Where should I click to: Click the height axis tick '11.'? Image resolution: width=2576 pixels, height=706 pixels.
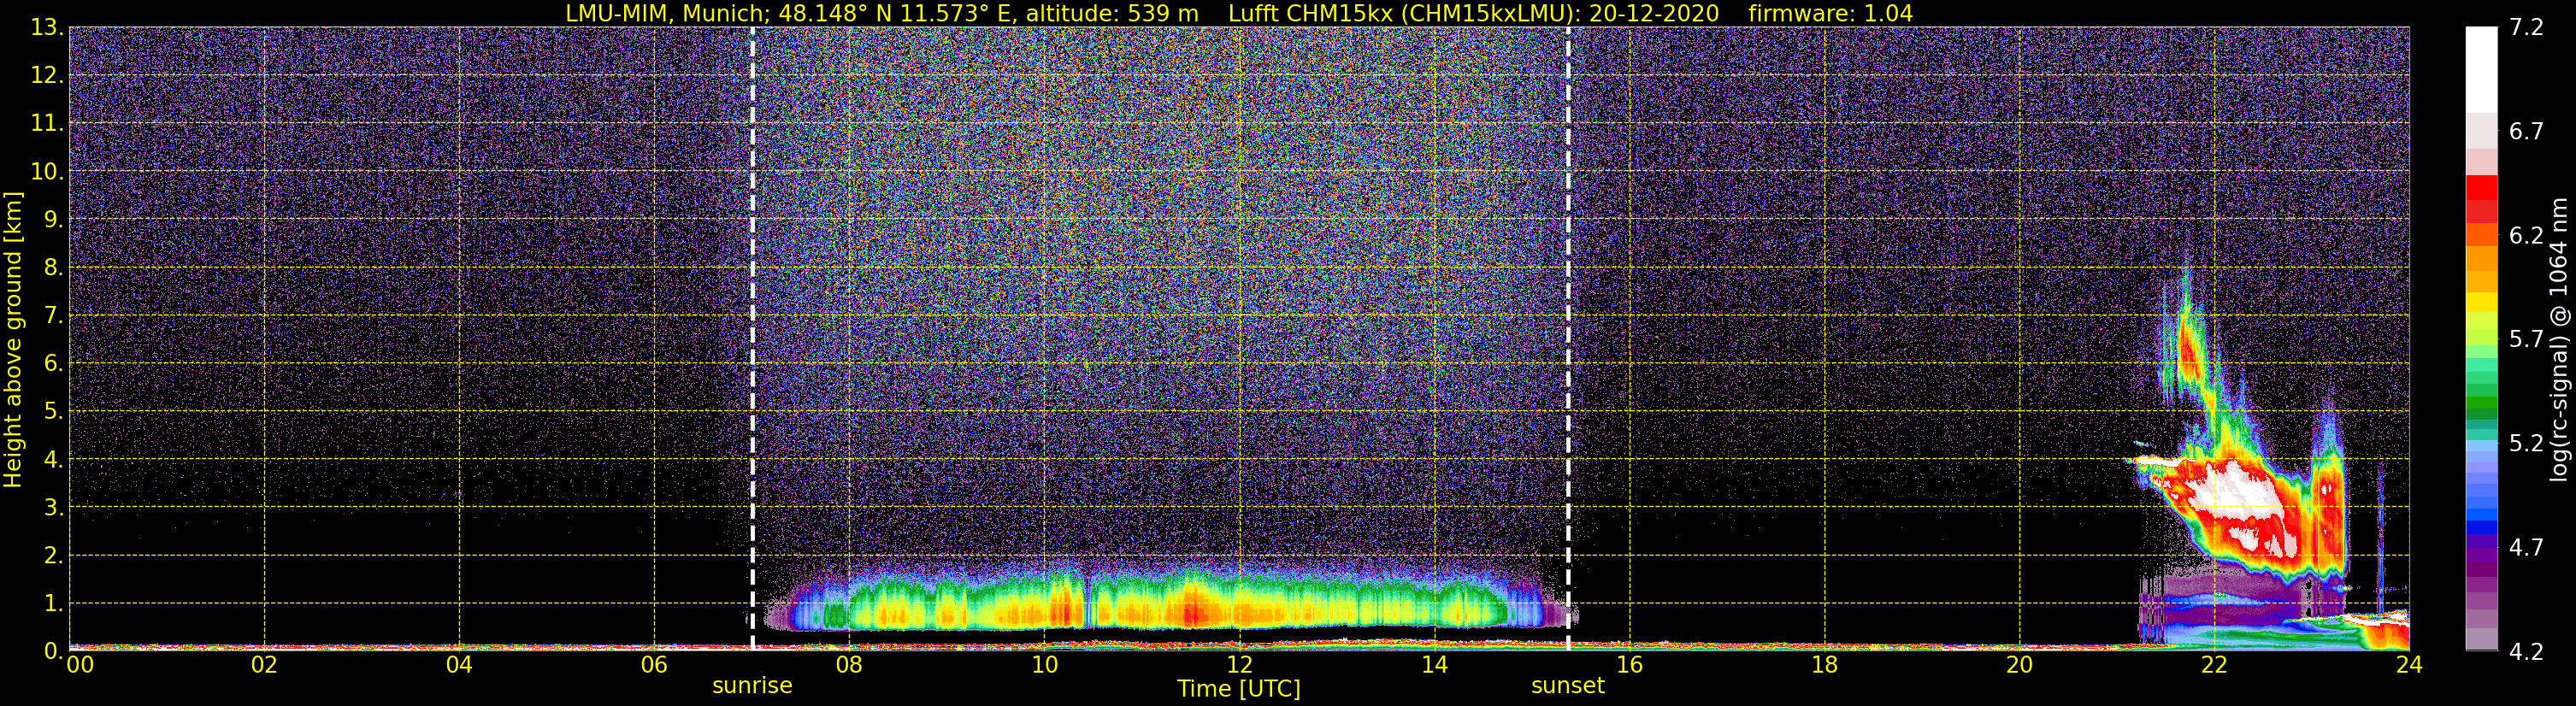pos(46,124)
